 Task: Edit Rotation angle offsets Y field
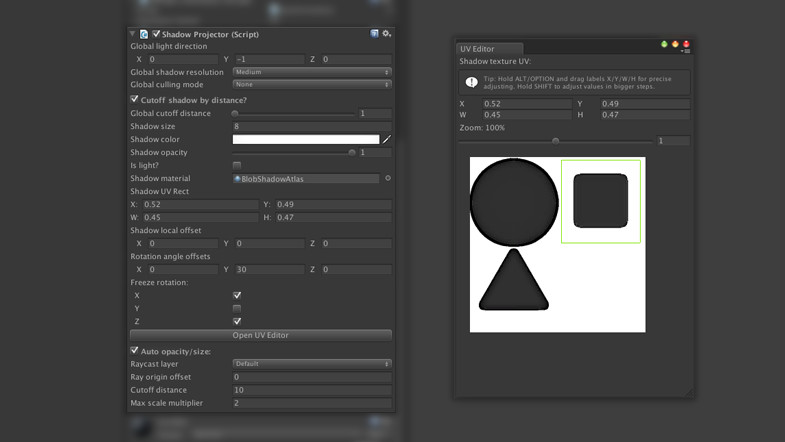[x=269, y=269]
